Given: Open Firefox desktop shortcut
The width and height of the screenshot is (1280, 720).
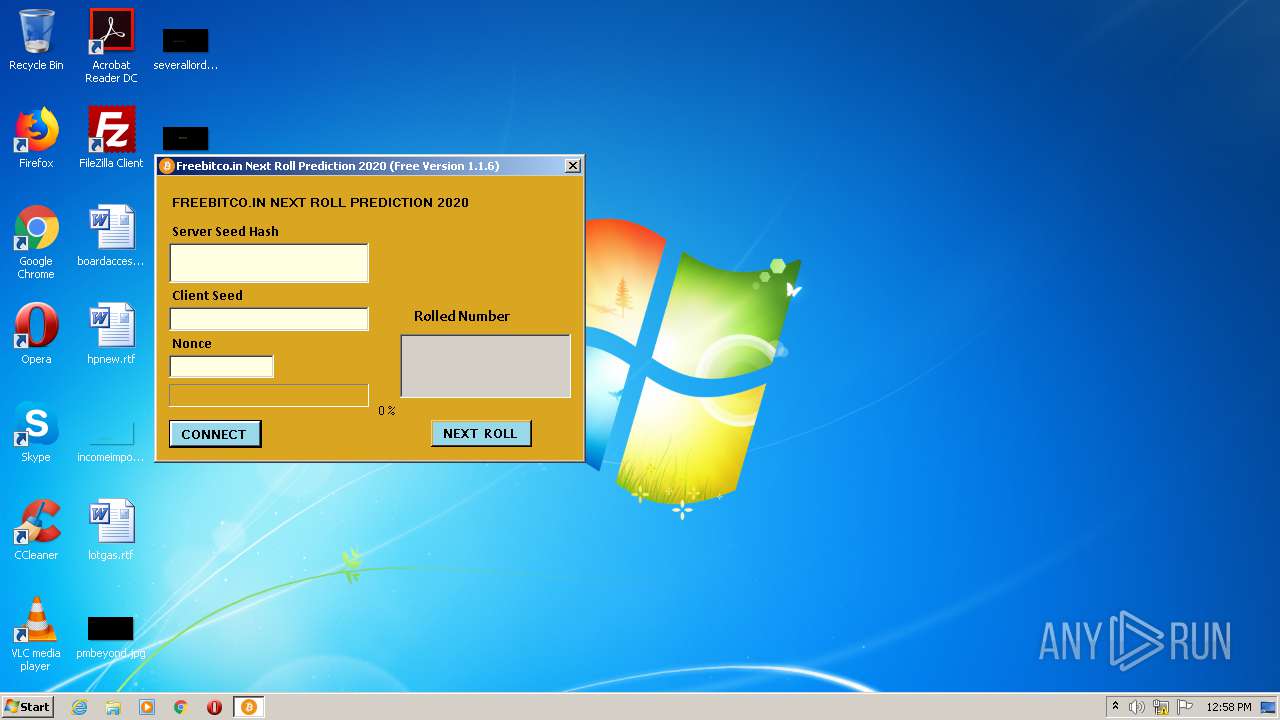Looking at the screenshot, I should pyautogui.click(x=36, y=138).
